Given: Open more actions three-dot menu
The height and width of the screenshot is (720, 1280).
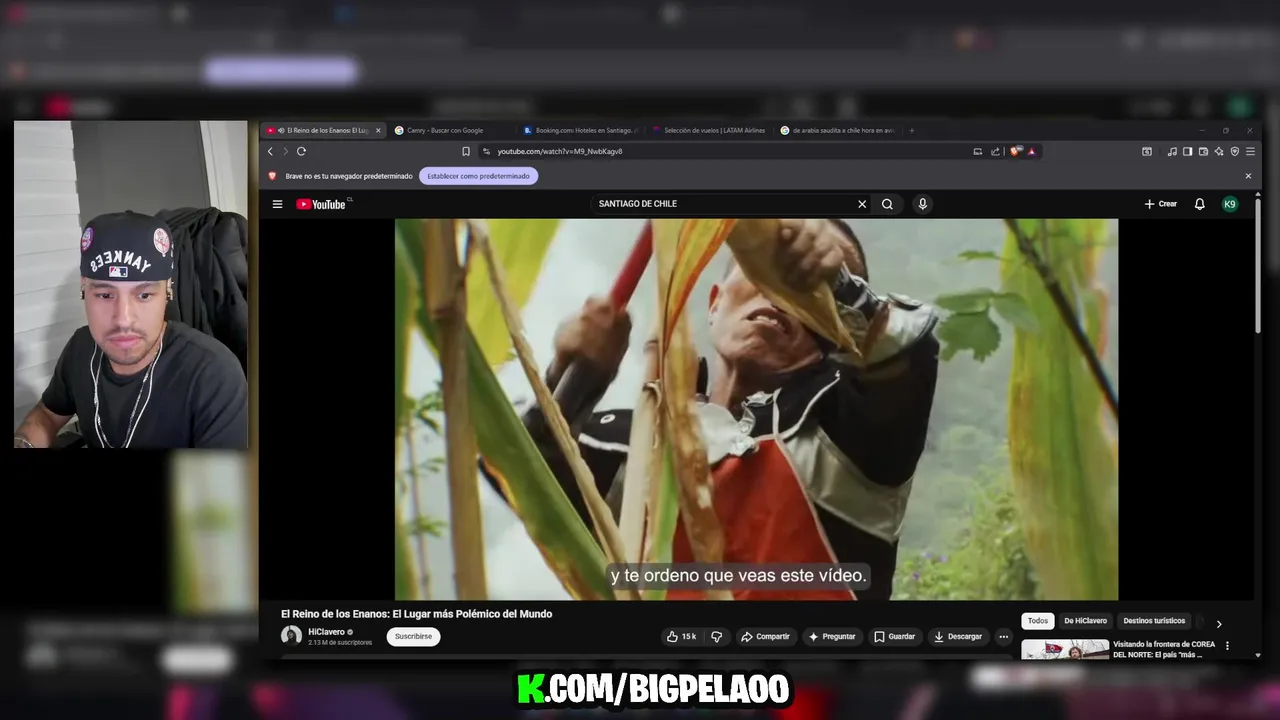Looking at the screenshot, I should (x=1003, y=636).
